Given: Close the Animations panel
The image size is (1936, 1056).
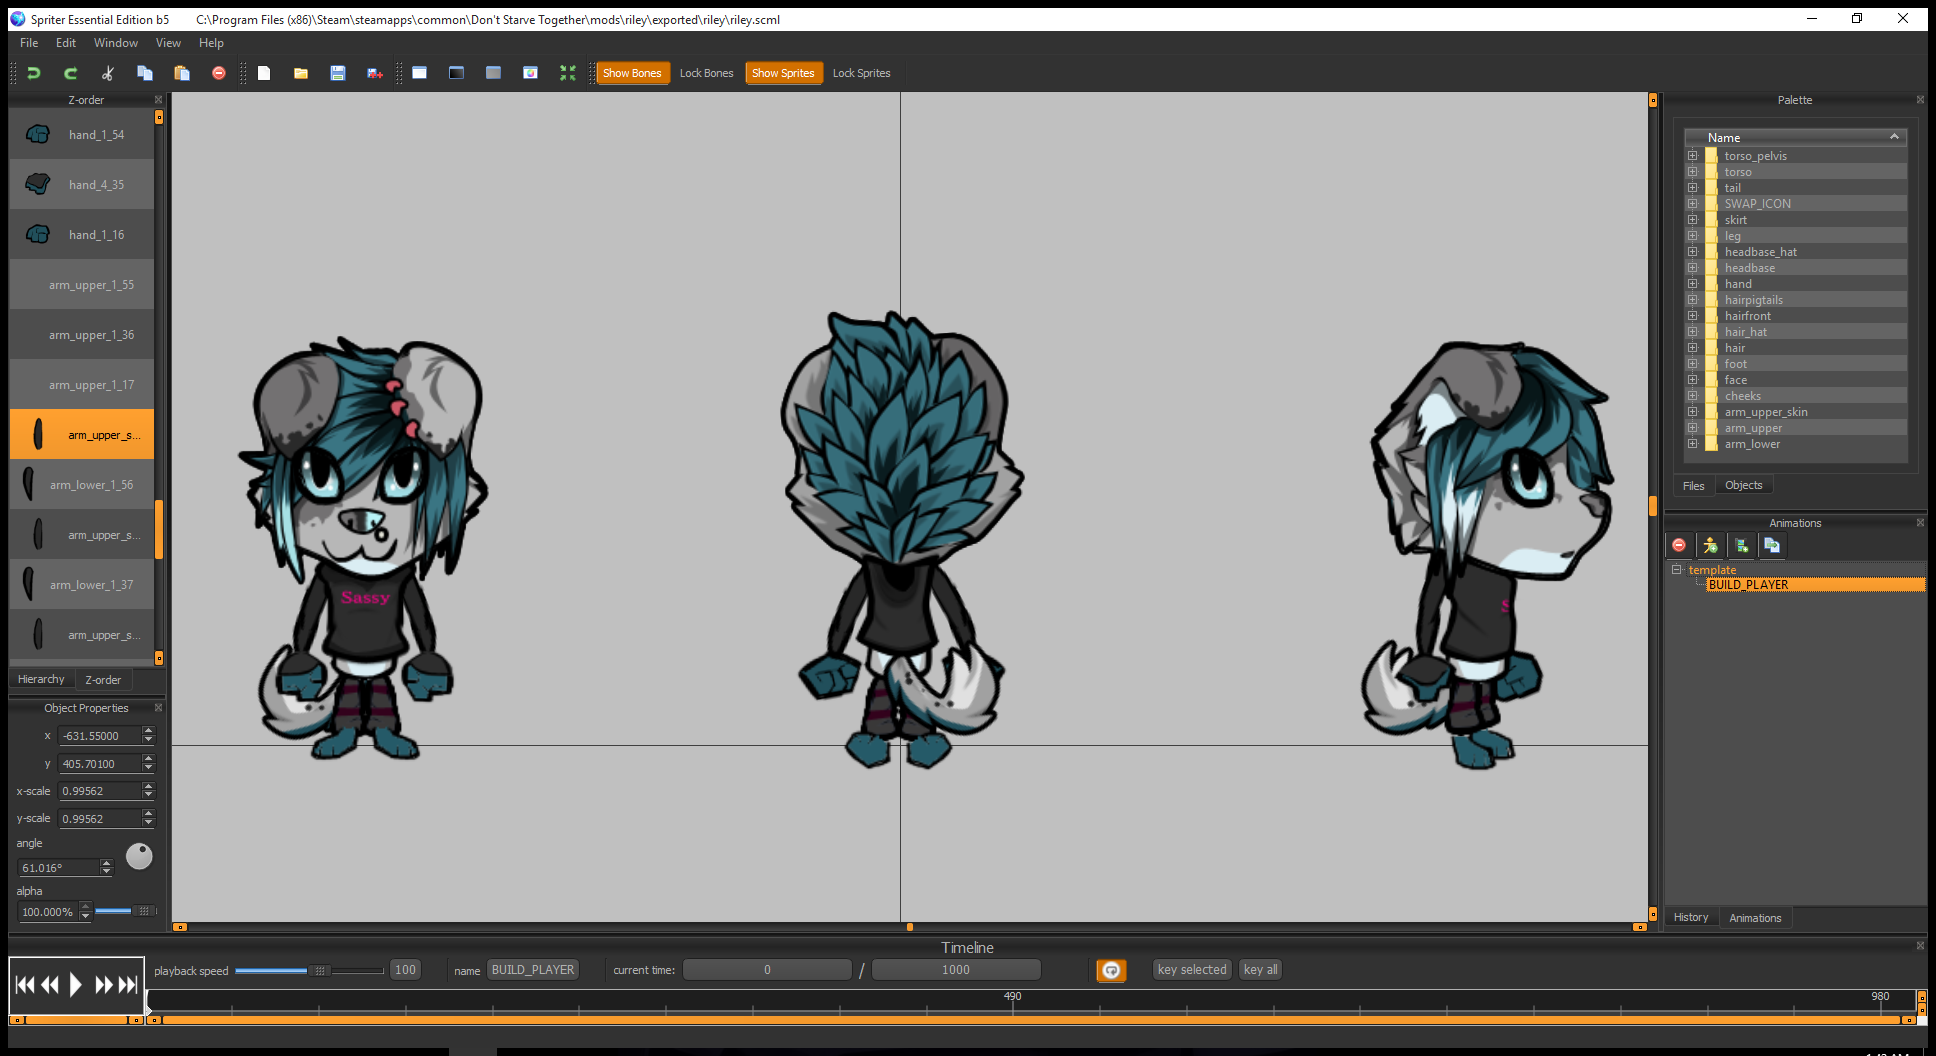Looking at the screenshot, I should tap(1920, 523).
